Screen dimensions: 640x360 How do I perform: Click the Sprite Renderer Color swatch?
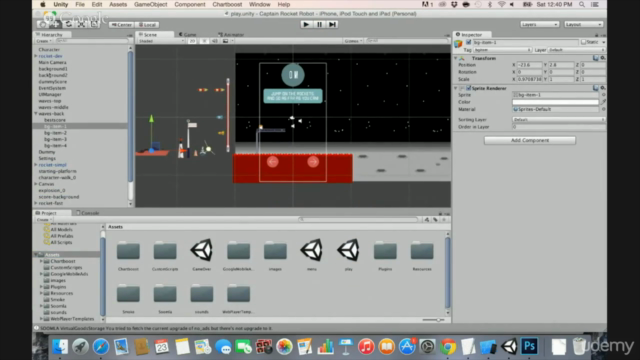[x=556, y=102]
